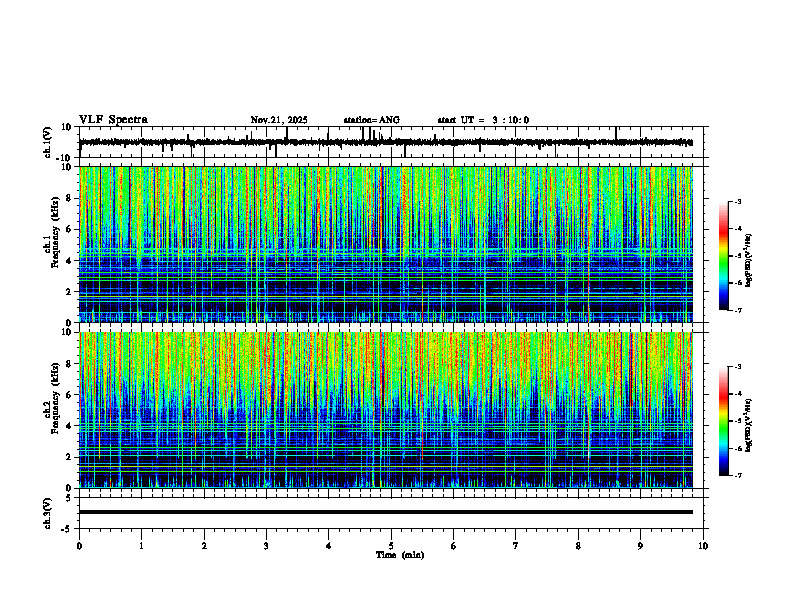Click the 8 kHz tick label on ch.2 axis

69,364
